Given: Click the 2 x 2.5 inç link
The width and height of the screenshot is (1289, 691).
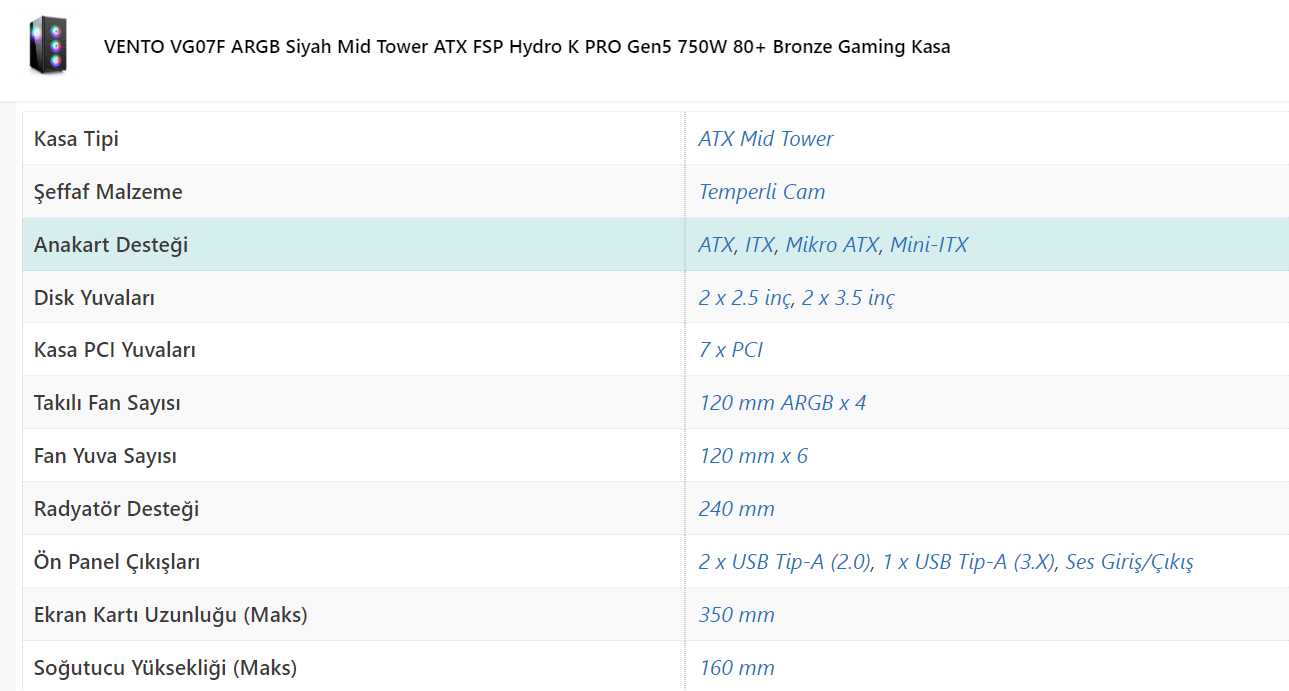Looking at the screenshot, I should point(744,298).
